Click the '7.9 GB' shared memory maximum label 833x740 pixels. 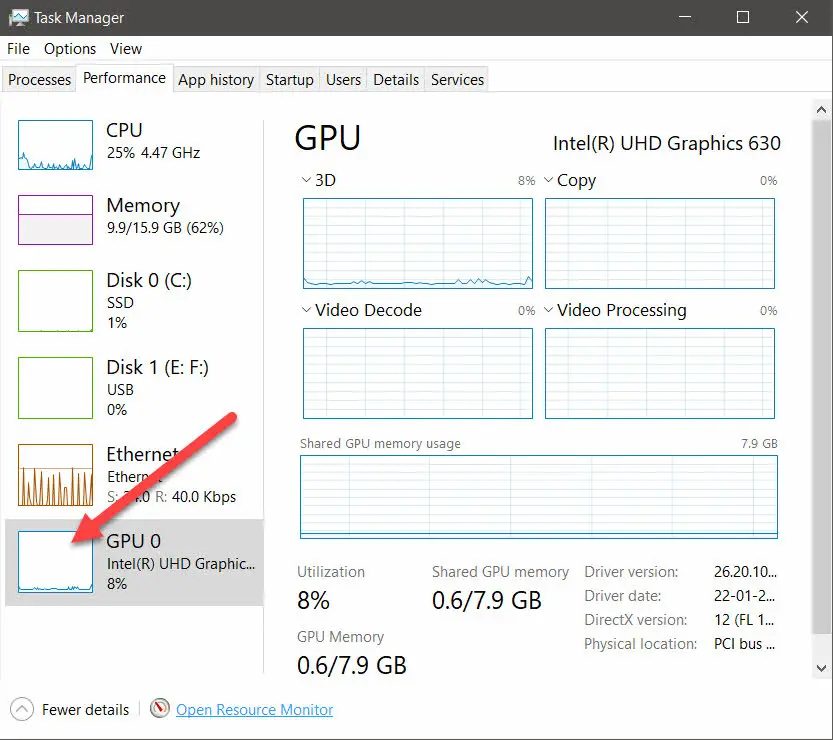click(x=759, y=444)
